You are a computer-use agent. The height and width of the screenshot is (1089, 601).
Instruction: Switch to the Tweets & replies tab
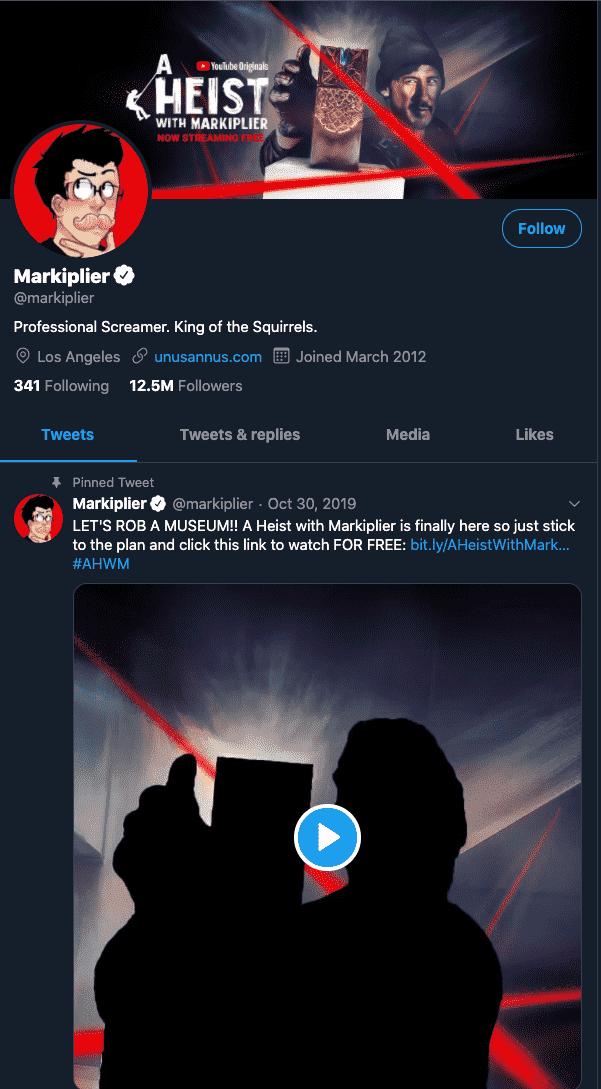coord(240,434)
